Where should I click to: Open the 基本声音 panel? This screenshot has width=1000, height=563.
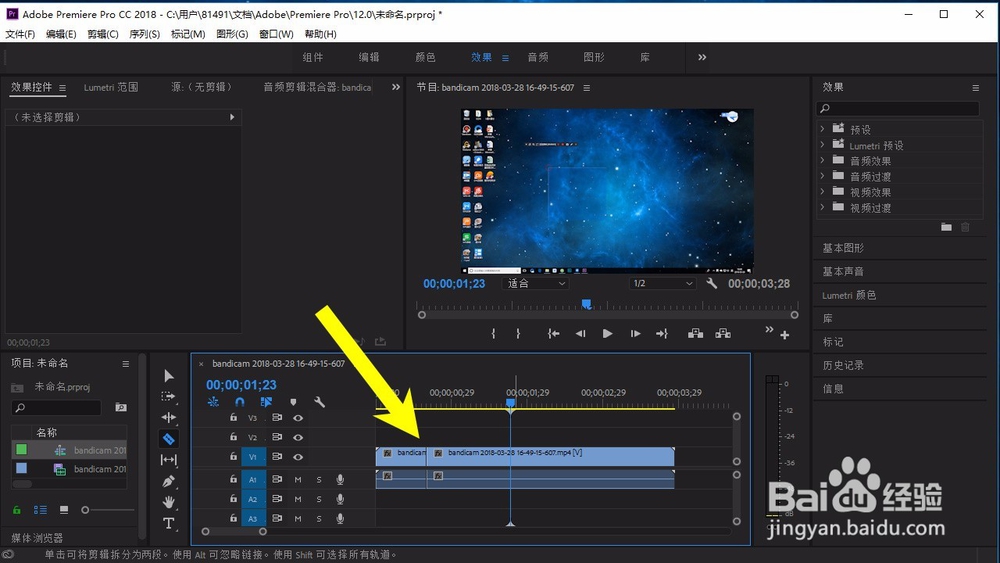(843, 272)
